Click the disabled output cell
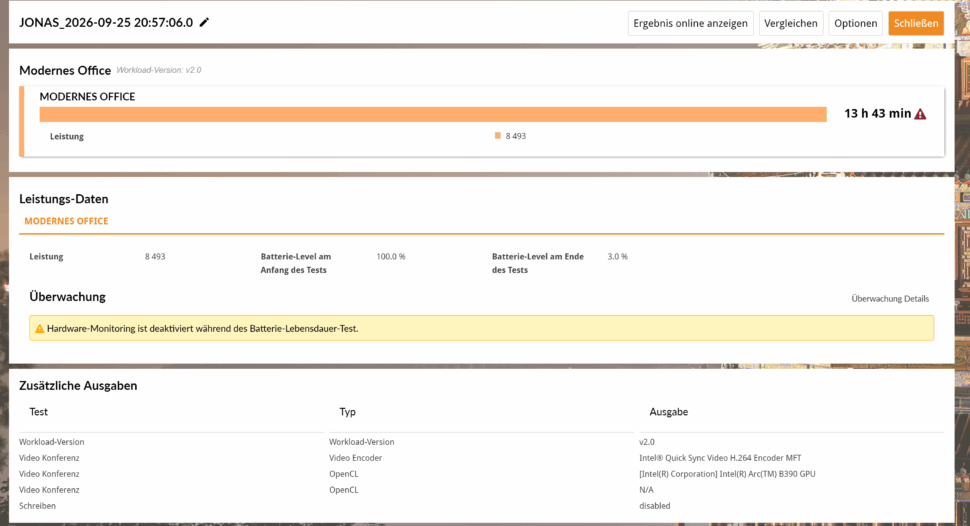This screenshot has width=970, height=526. click(x=655, y=506)
